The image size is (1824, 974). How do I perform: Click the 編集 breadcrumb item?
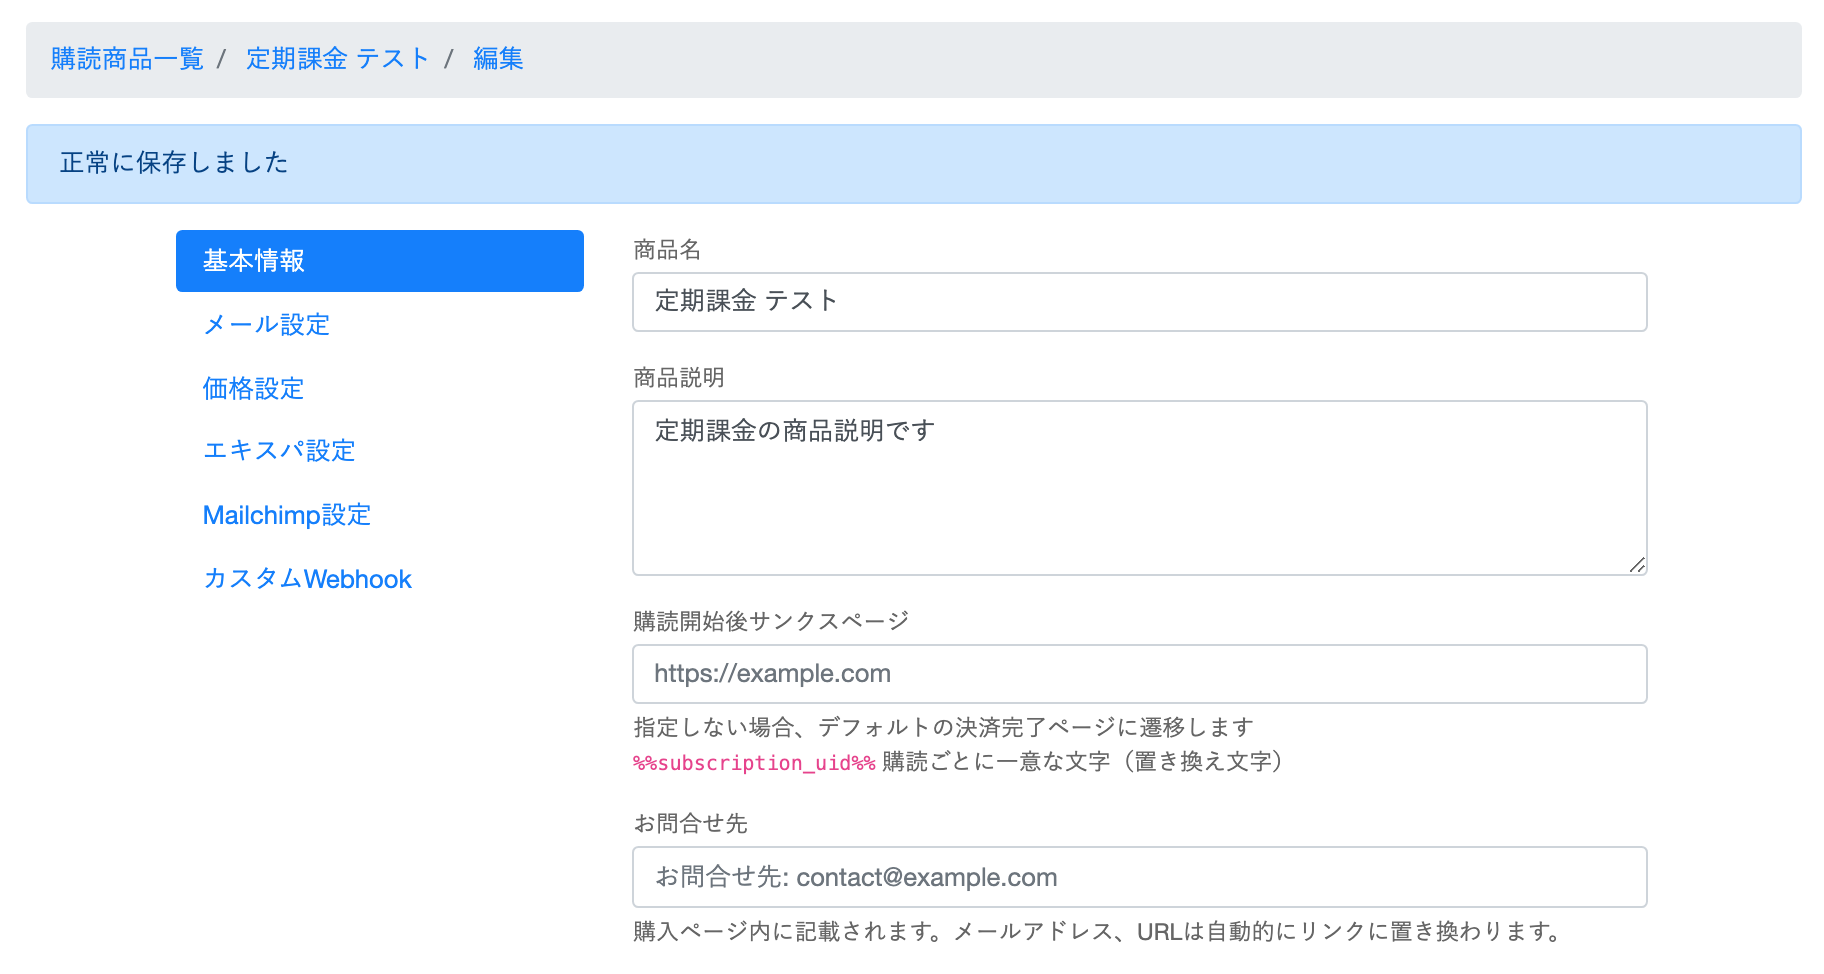click(498, 59)
